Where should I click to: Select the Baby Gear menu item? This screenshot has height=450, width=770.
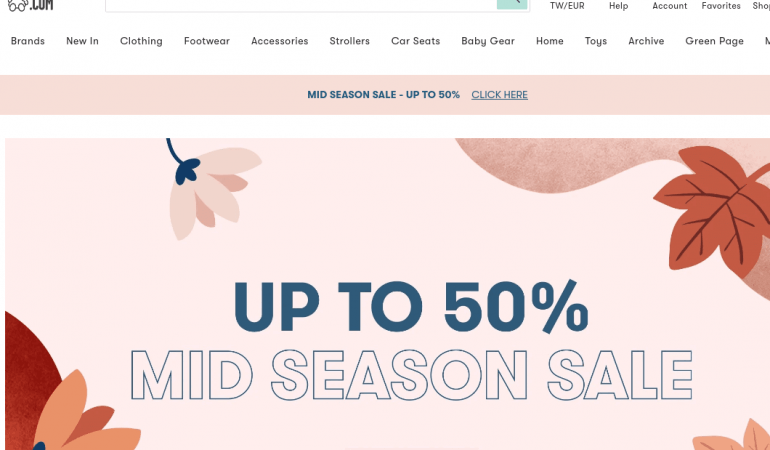click(x=488, y=41)
